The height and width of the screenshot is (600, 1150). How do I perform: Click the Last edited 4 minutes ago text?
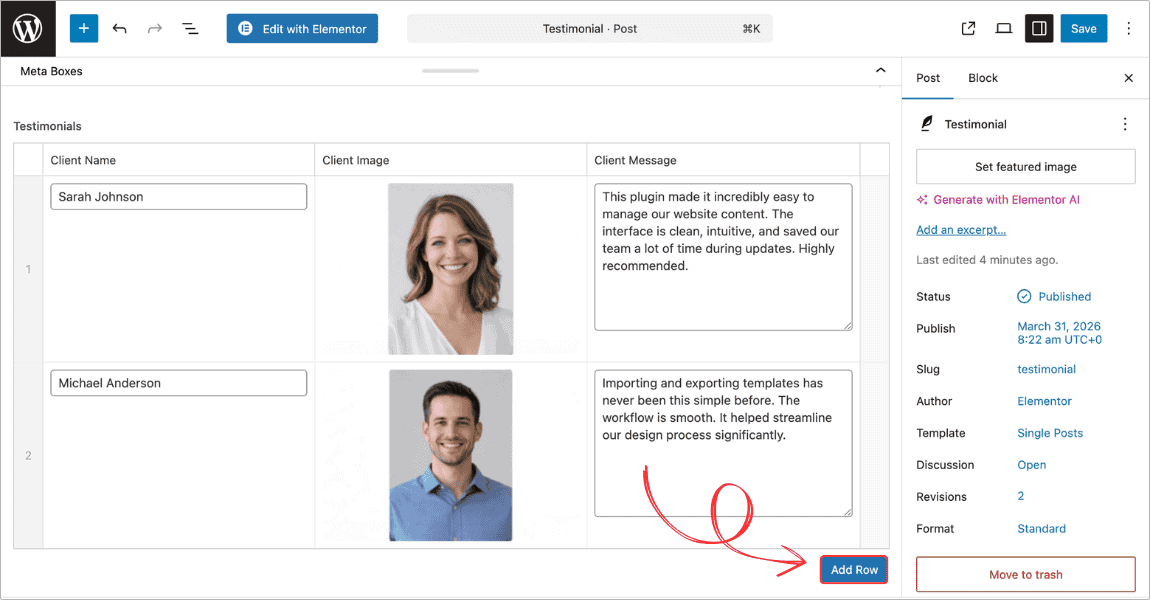(x=987, y=260)
